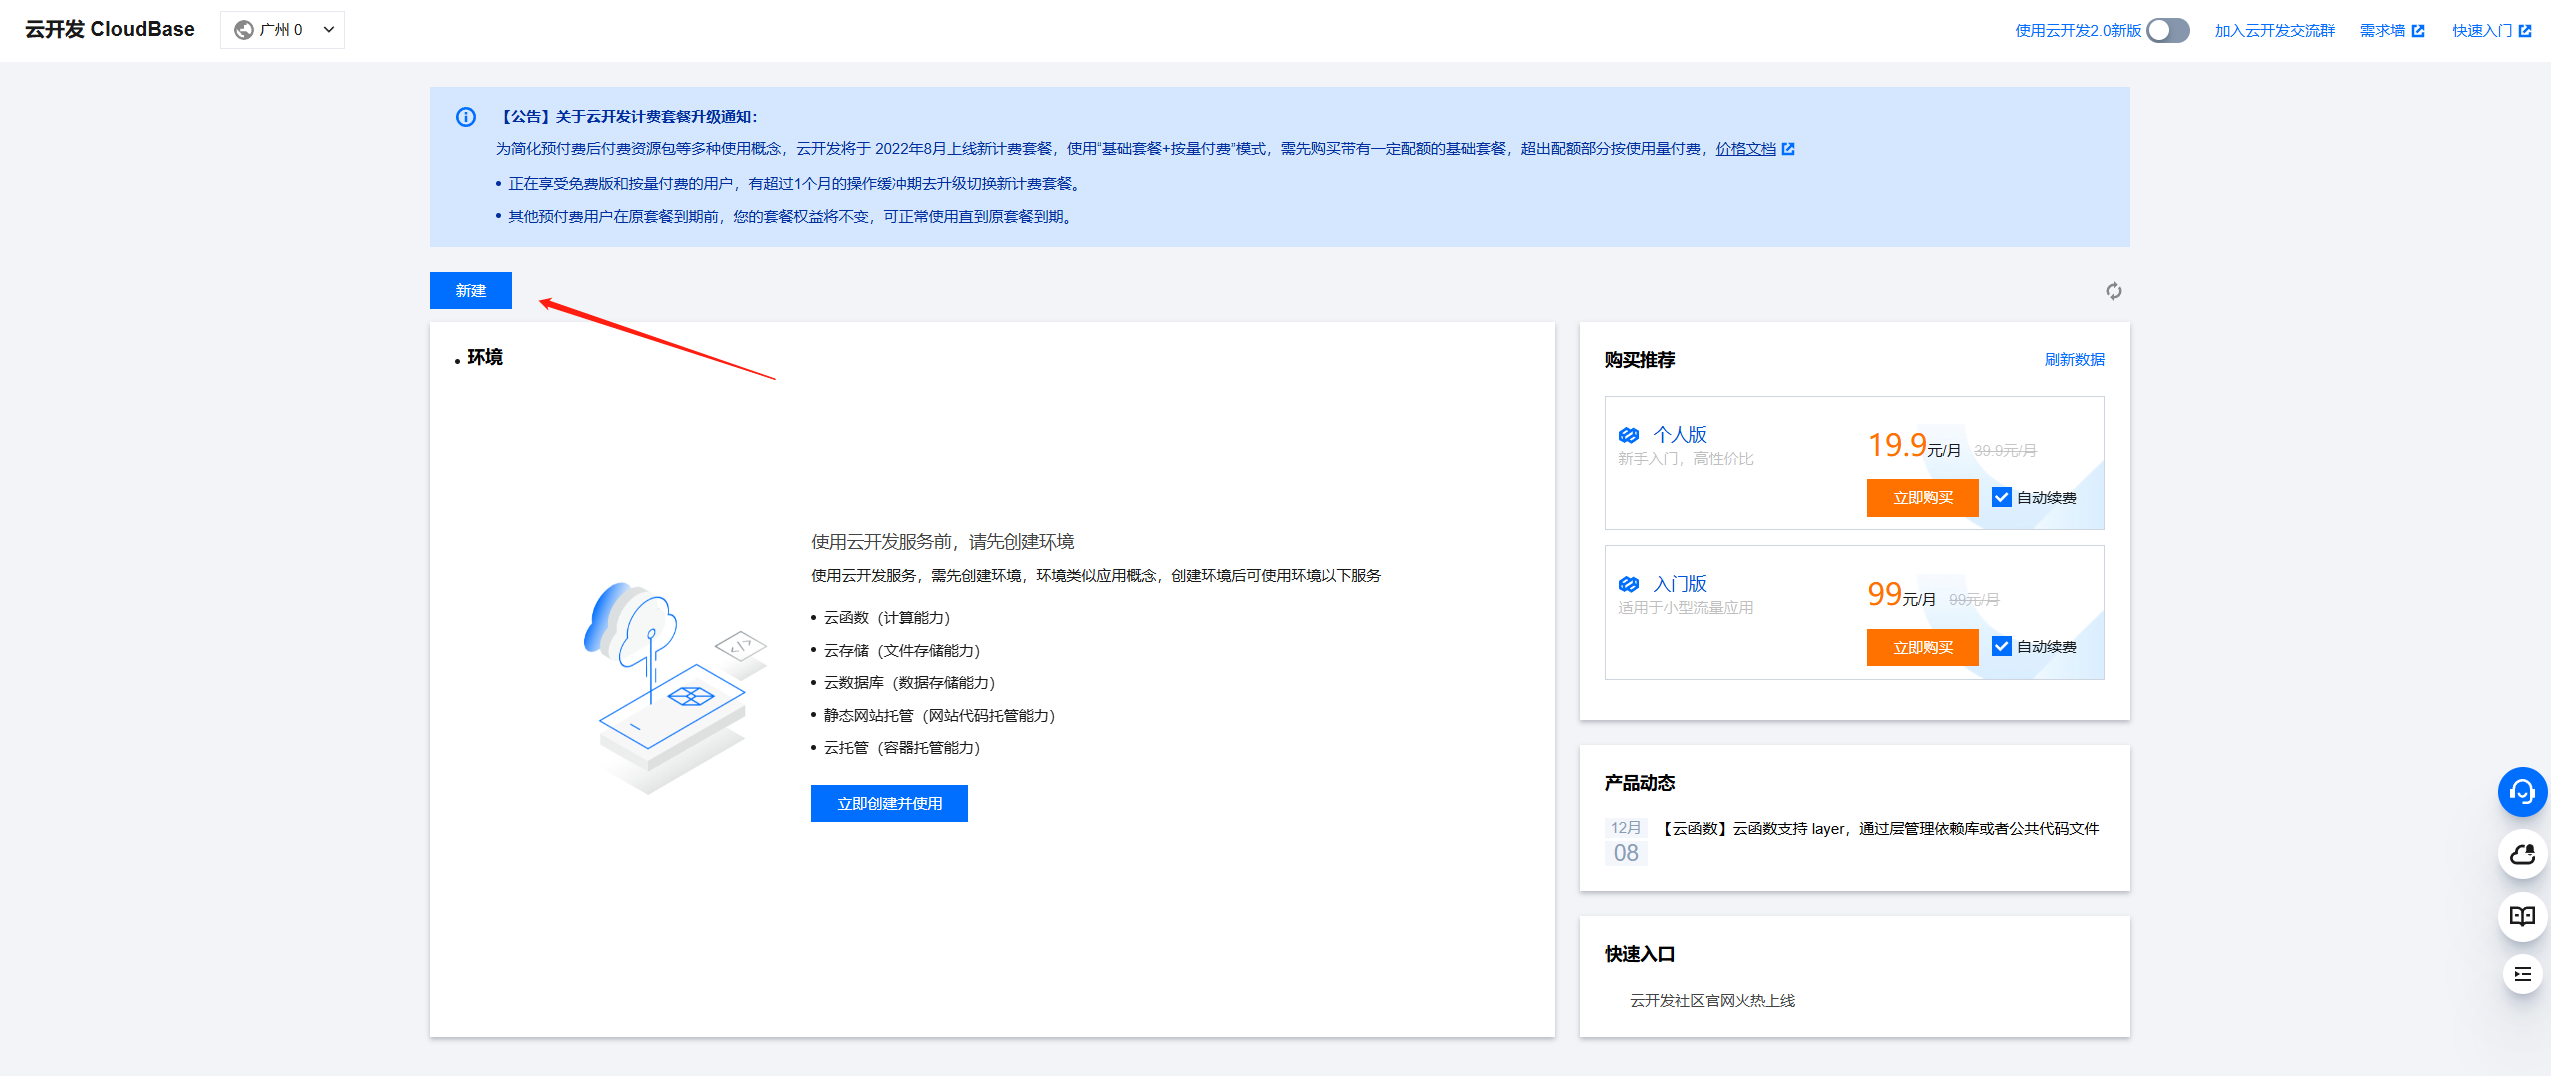Click the 云托管（容器托管能力）list item
This screenshot has height=1076, width=2551.
point(901,748)
